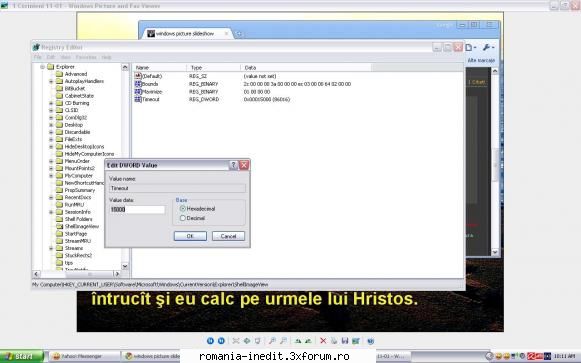Image resolution: width=581 pixels, height=363 pixels.
Task: Click the edit picture icon in the viewer toolbar
Action: pos(356,341)
